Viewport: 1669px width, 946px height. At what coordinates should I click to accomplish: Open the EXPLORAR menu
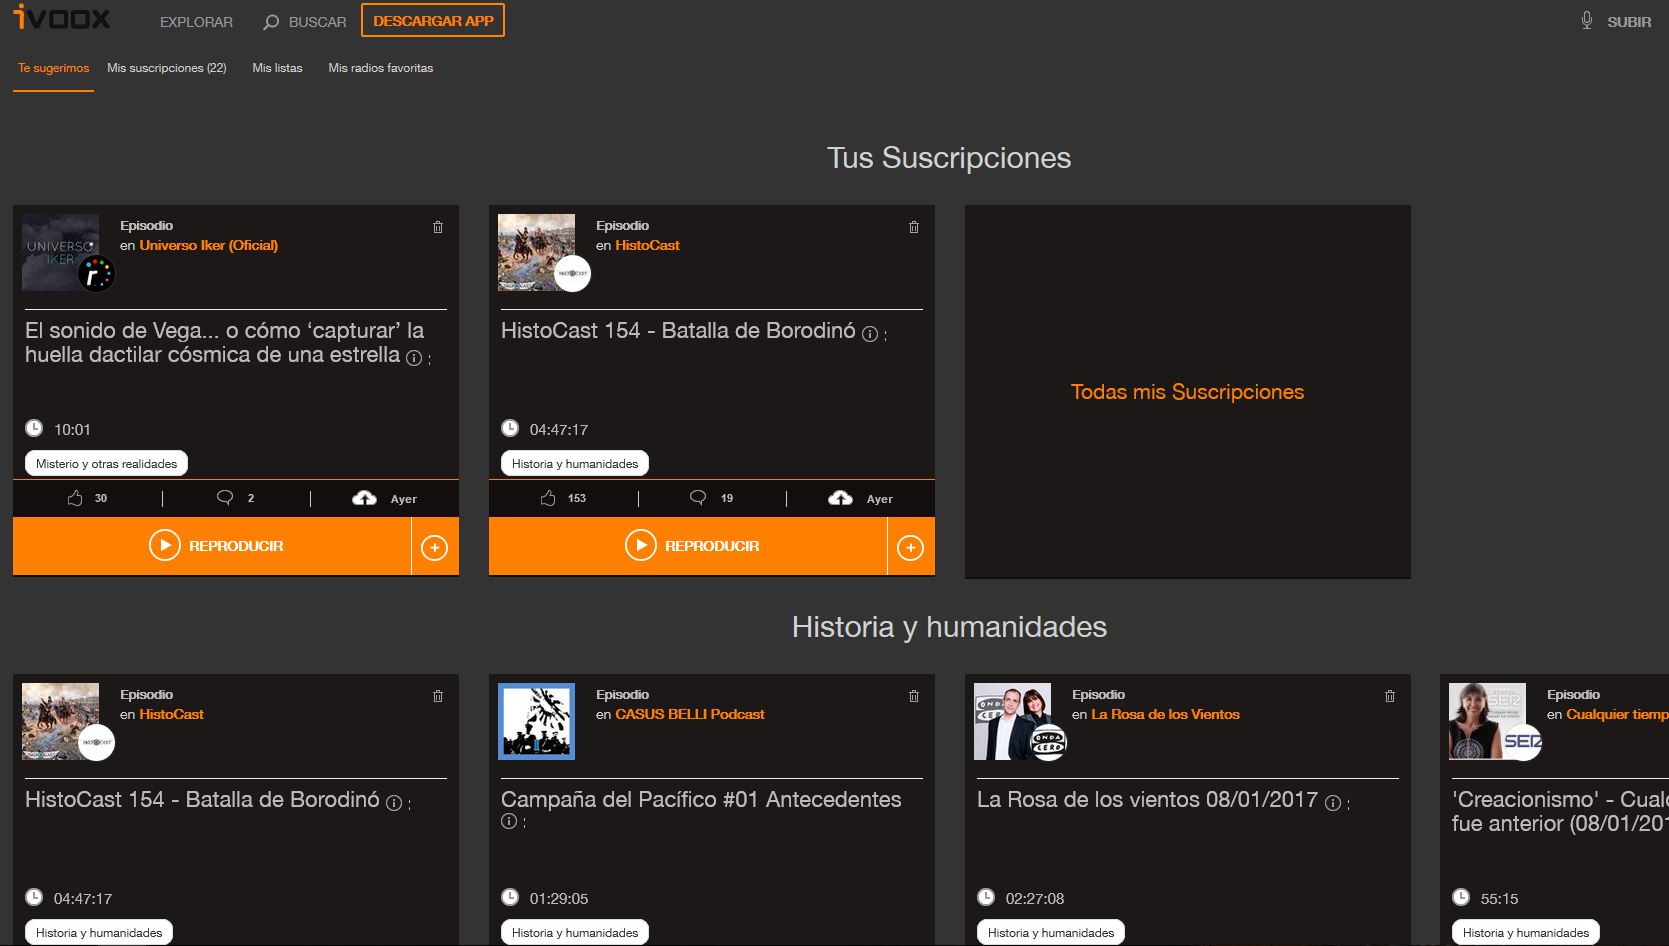pos(196,22)
